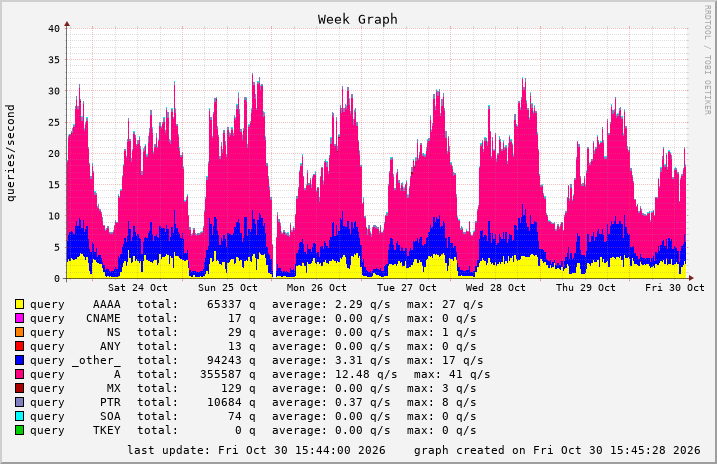
Task: Click the y-axis value 35
Action: click(54, 59)
